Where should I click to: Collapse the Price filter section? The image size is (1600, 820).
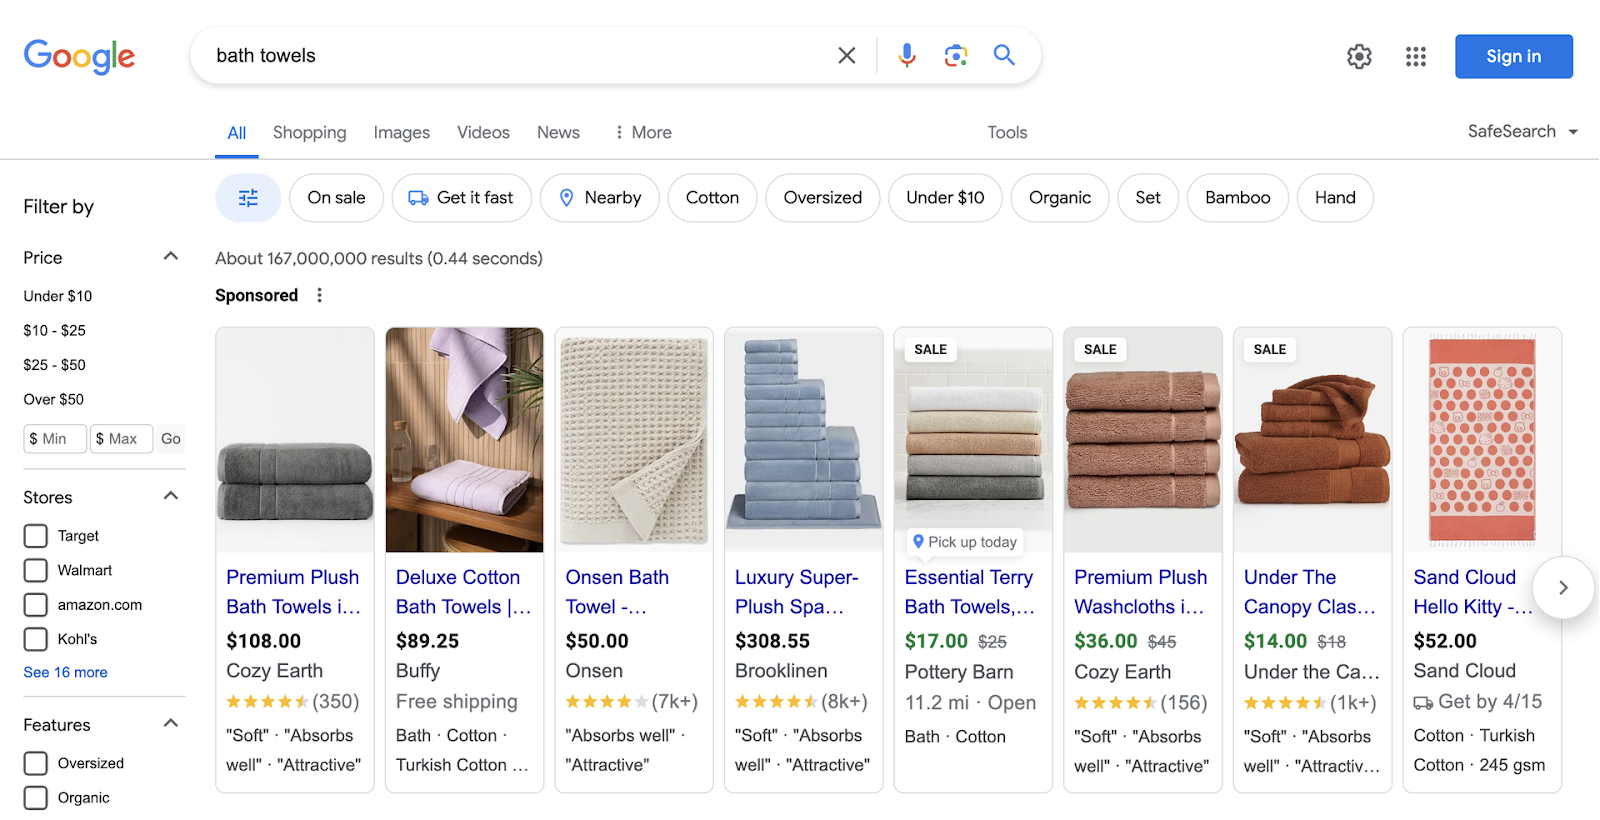[171, 257]
